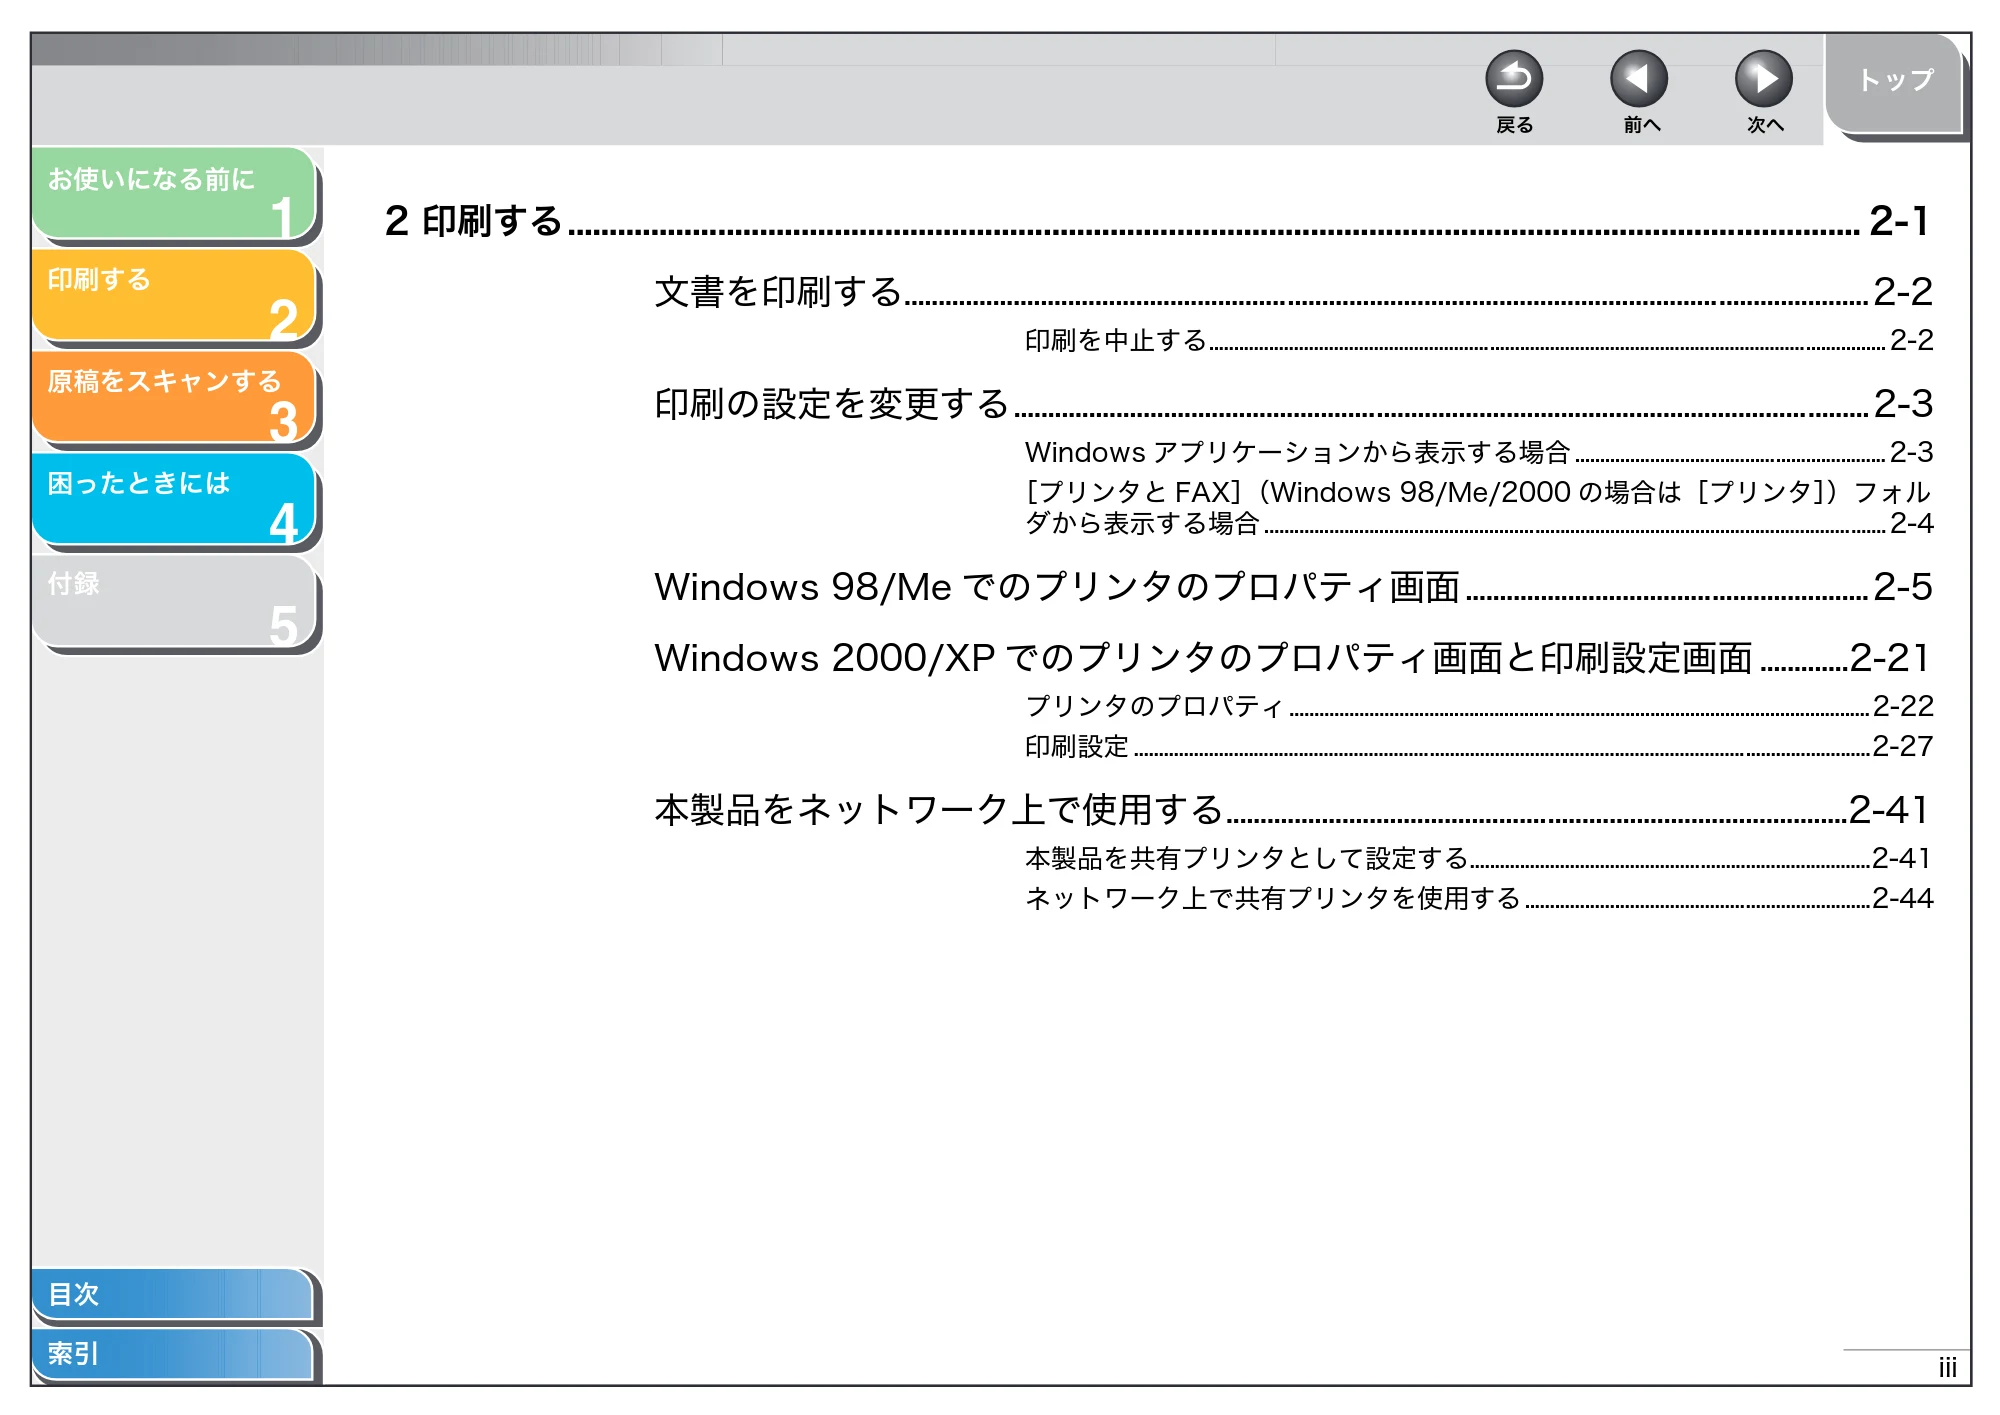The width and height of the screenshot is (2000, 1415).
Task: Click the 前へ (previous page) arrow icon
Action: tap(1639, 79)
